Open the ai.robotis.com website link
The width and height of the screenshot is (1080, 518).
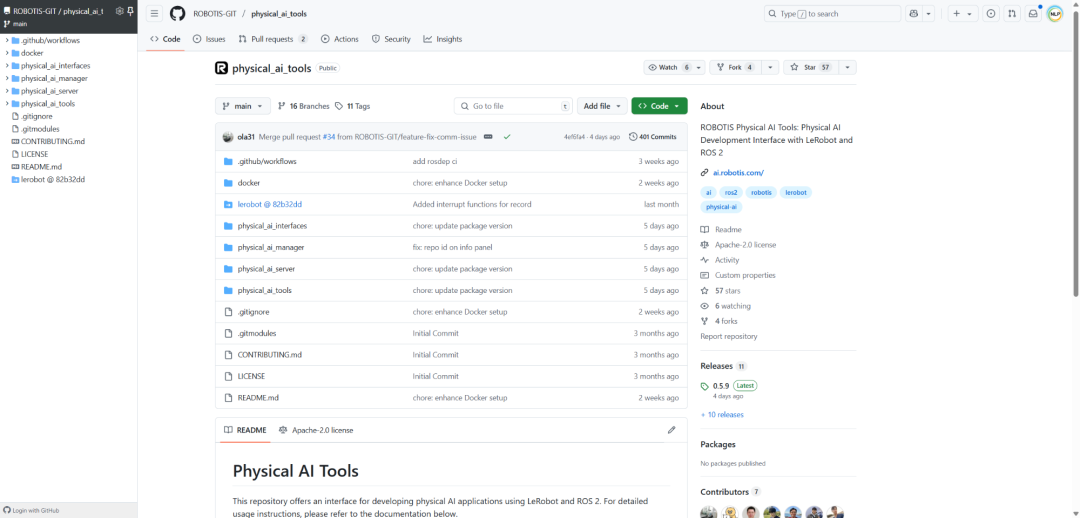coord(738,173)
